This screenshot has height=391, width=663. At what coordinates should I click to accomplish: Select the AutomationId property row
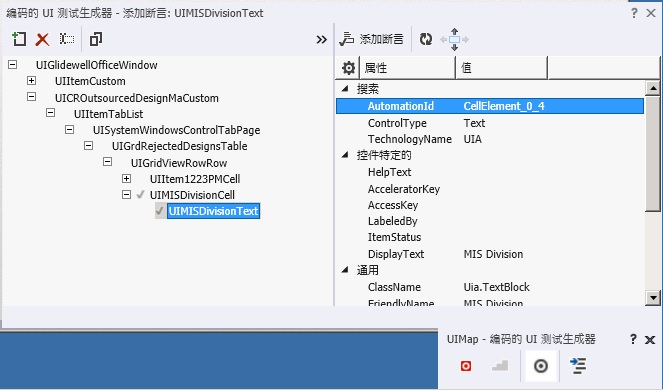coord(490,106)
